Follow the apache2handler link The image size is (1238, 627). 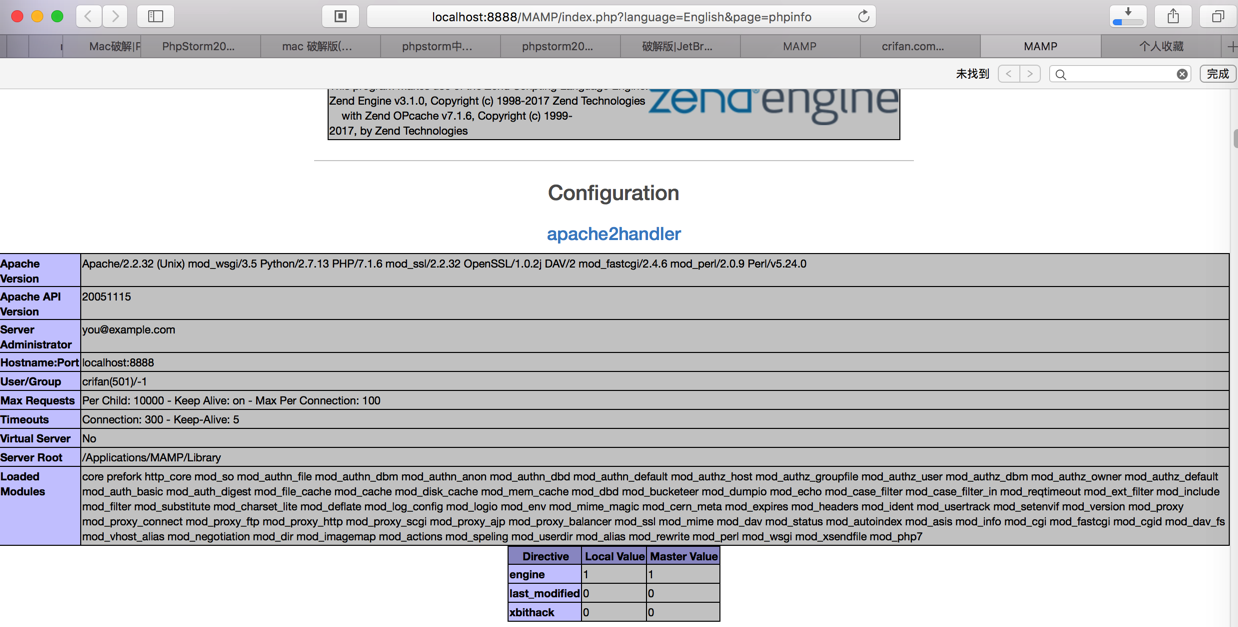click(613, 234)
